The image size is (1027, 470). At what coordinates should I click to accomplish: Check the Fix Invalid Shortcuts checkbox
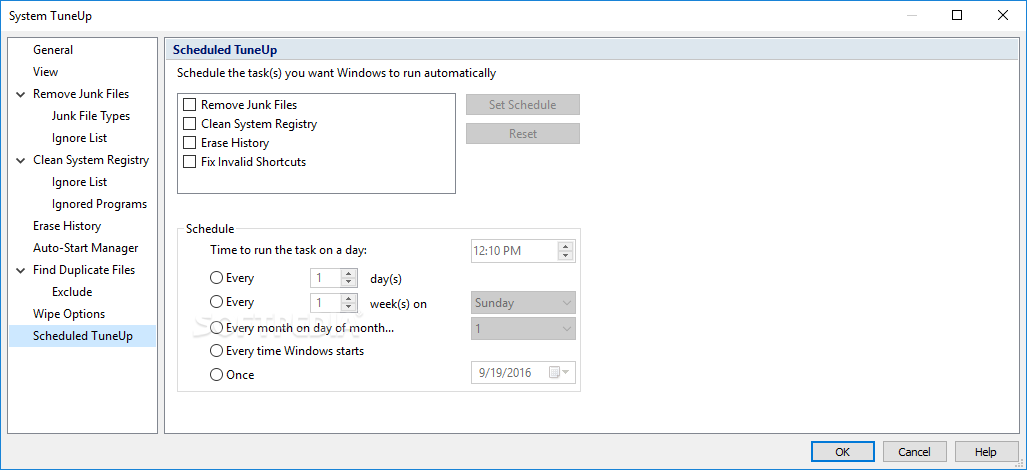coord(190,162)
